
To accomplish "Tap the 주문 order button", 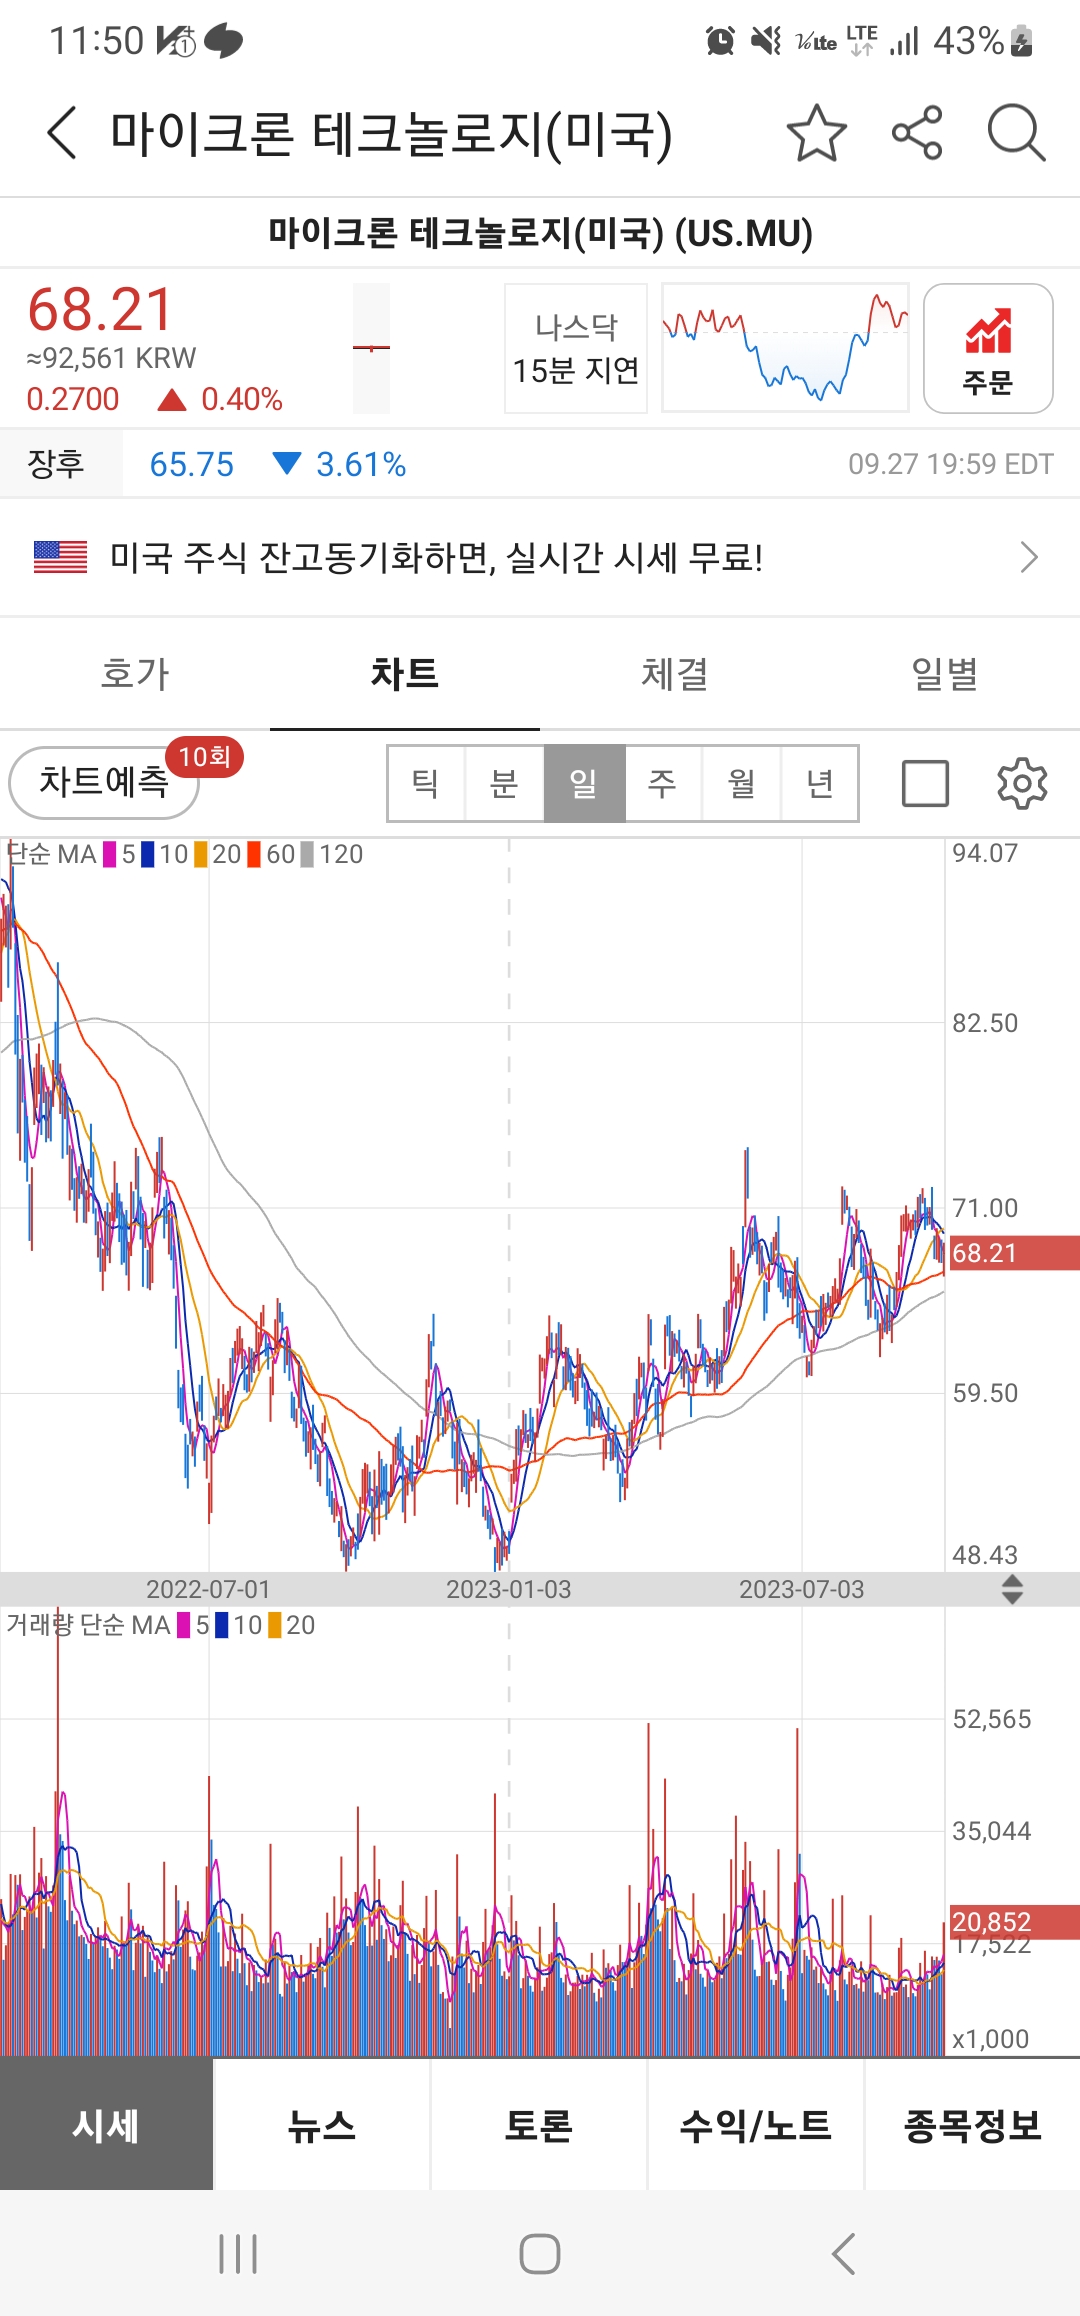I will pyautogui.click(x=988, y=348).
